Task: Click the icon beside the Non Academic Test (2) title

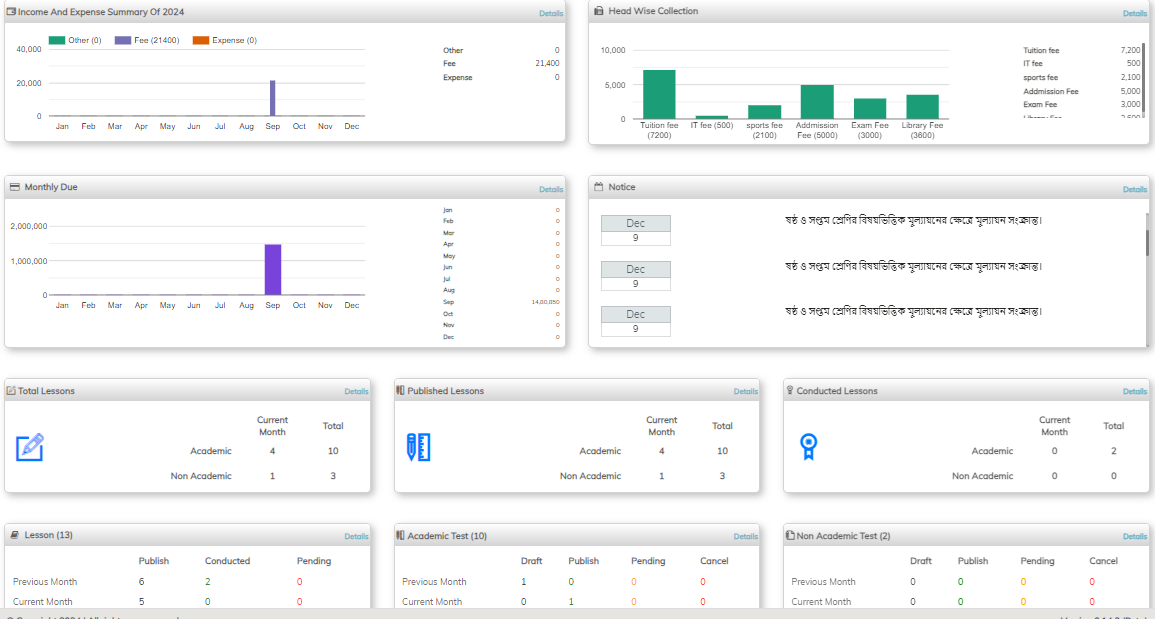Action: (x=790, y=536)
